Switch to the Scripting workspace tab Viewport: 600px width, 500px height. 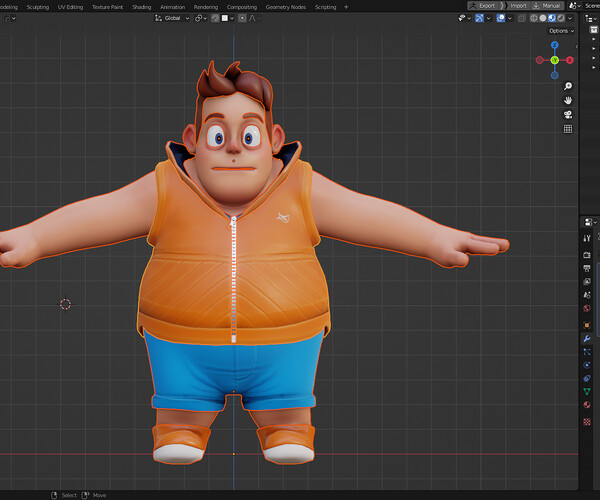tap(325, 7)
